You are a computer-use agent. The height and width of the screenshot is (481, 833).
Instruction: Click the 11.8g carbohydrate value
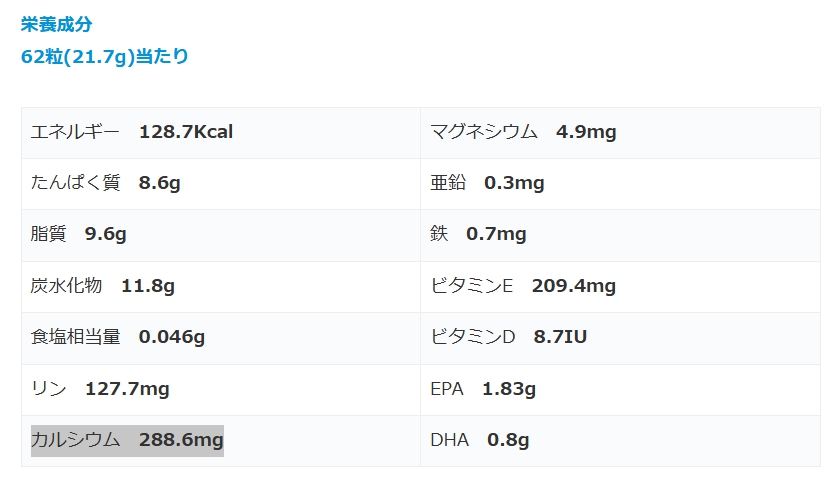tap(148, 286)
